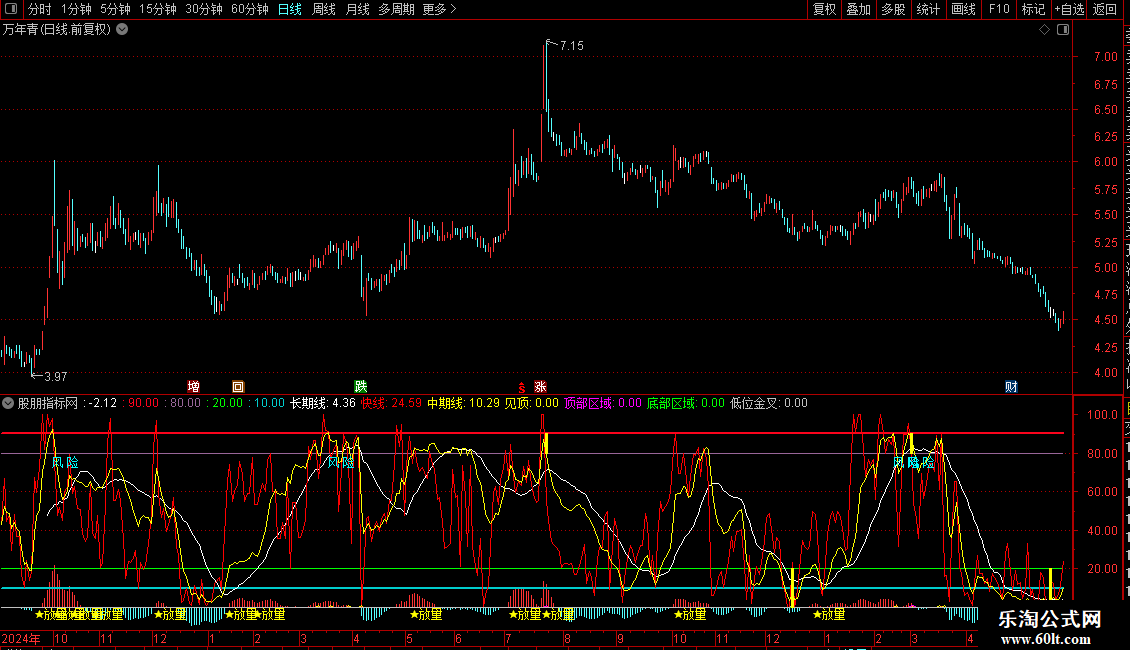This screenshot has height=650, width=1130.
Task: Click the 7.00 price axis label
Action: tap(1105, 57)
